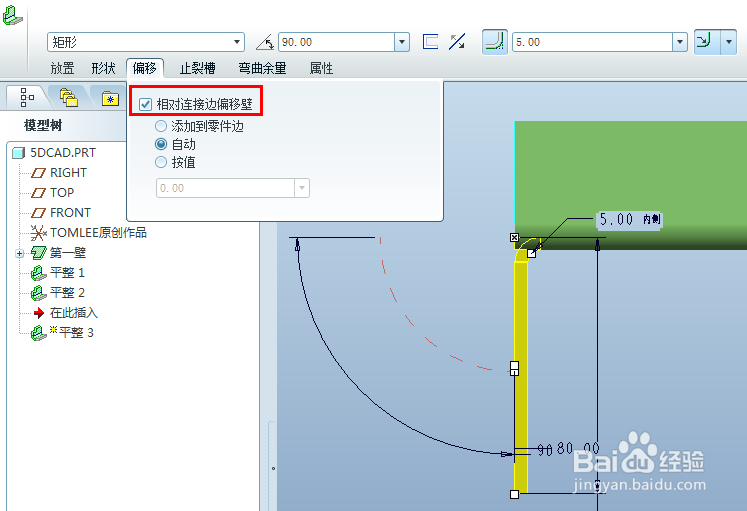Click the 平整 3 feature icon
This screenshot has width=747, height=511.
[38, 333]
